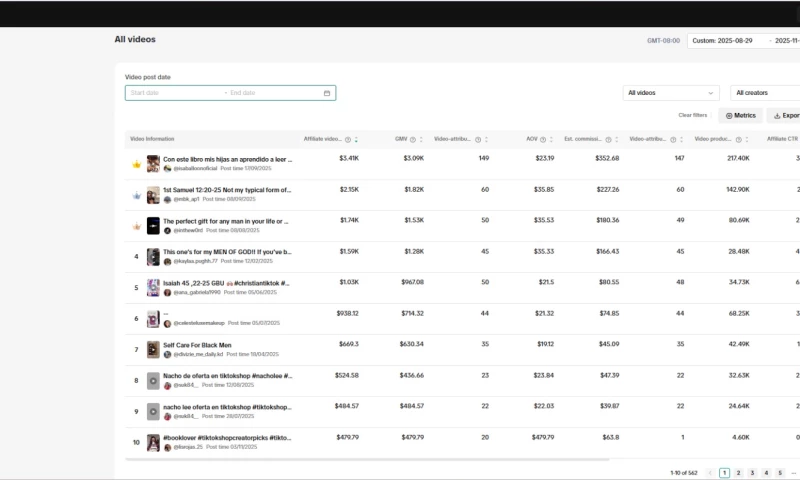Click $3.41K value in first row
800x480 pixels.
[x=349, y=158]
